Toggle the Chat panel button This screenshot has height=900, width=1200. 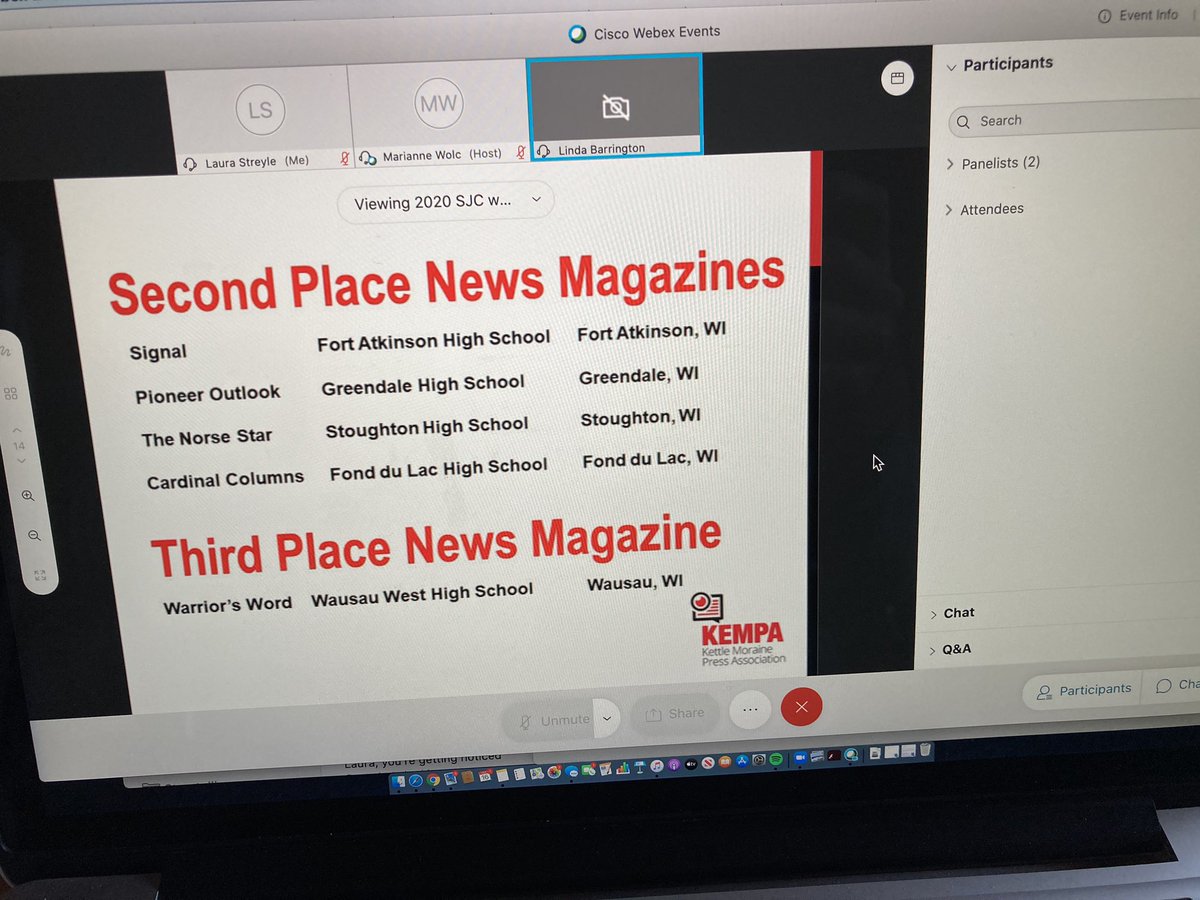(1176, 686)
